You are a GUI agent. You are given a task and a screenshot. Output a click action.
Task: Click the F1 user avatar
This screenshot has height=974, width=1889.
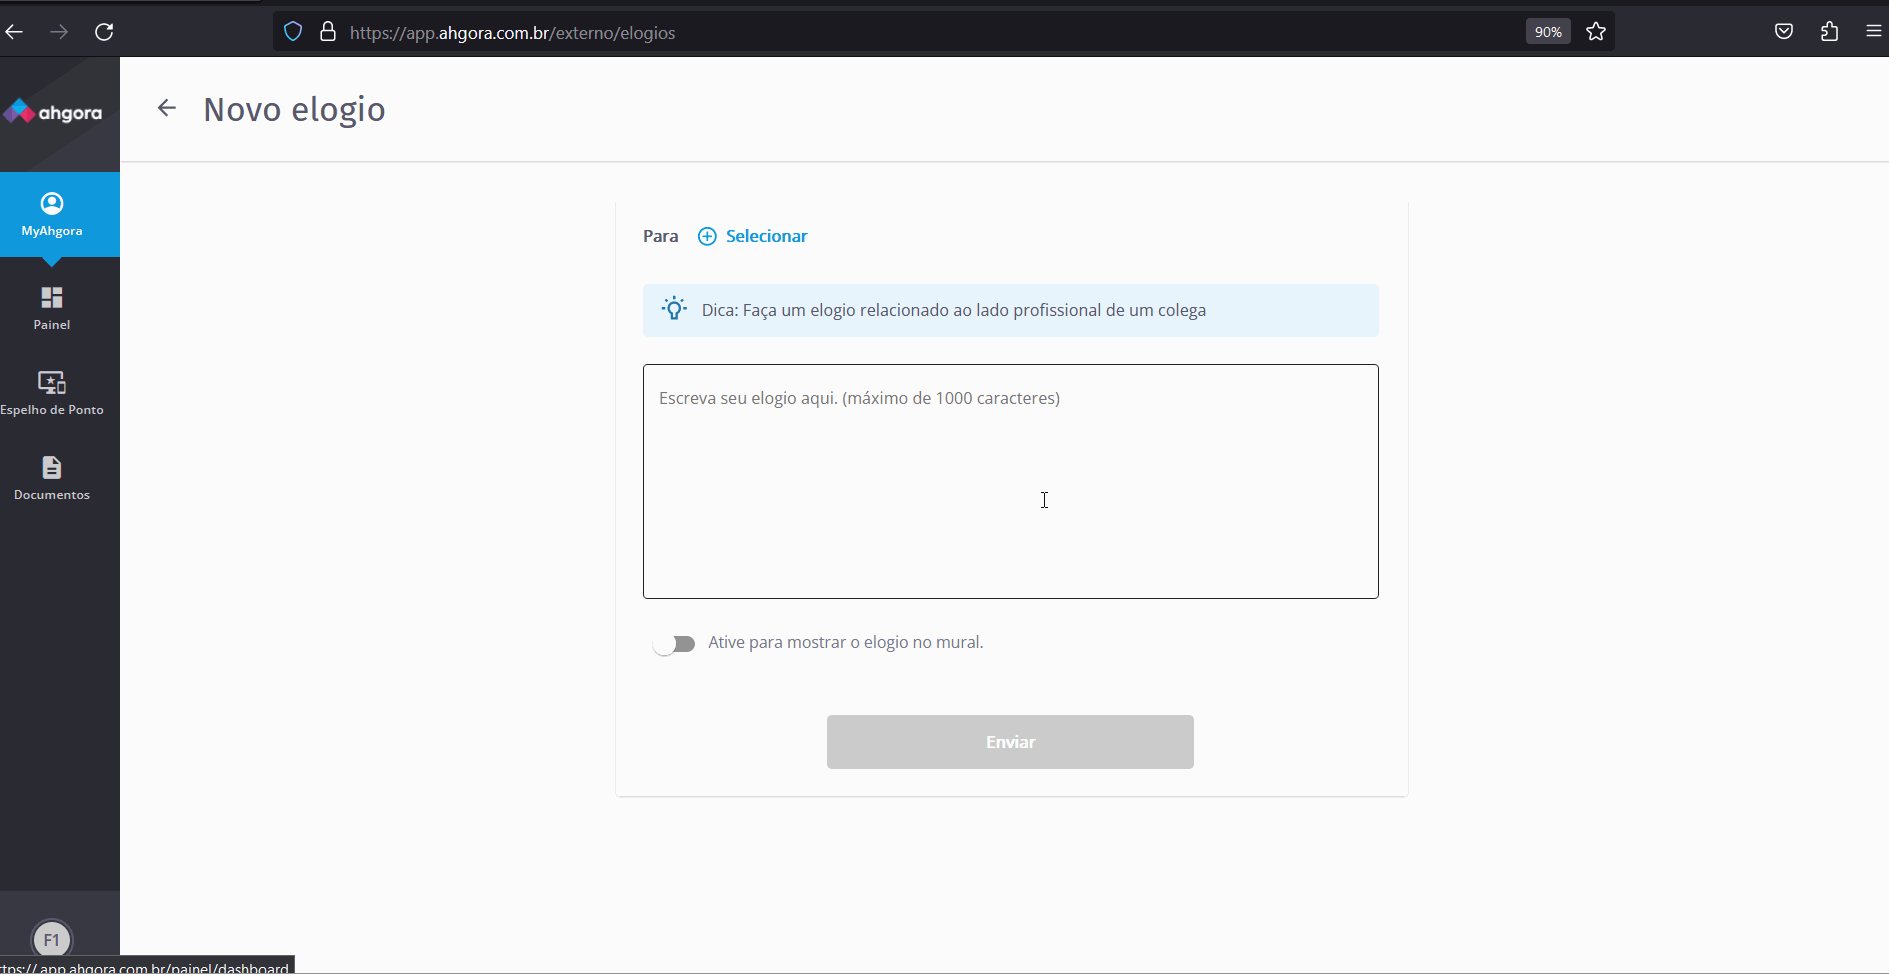point(52,939)
